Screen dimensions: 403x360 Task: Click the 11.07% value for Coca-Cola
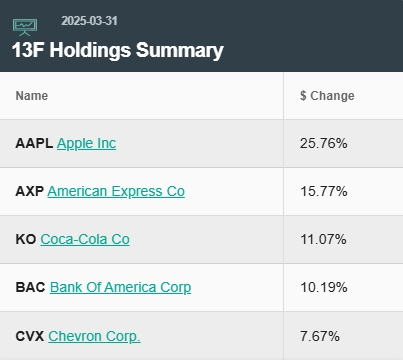(x=323, y=239)
